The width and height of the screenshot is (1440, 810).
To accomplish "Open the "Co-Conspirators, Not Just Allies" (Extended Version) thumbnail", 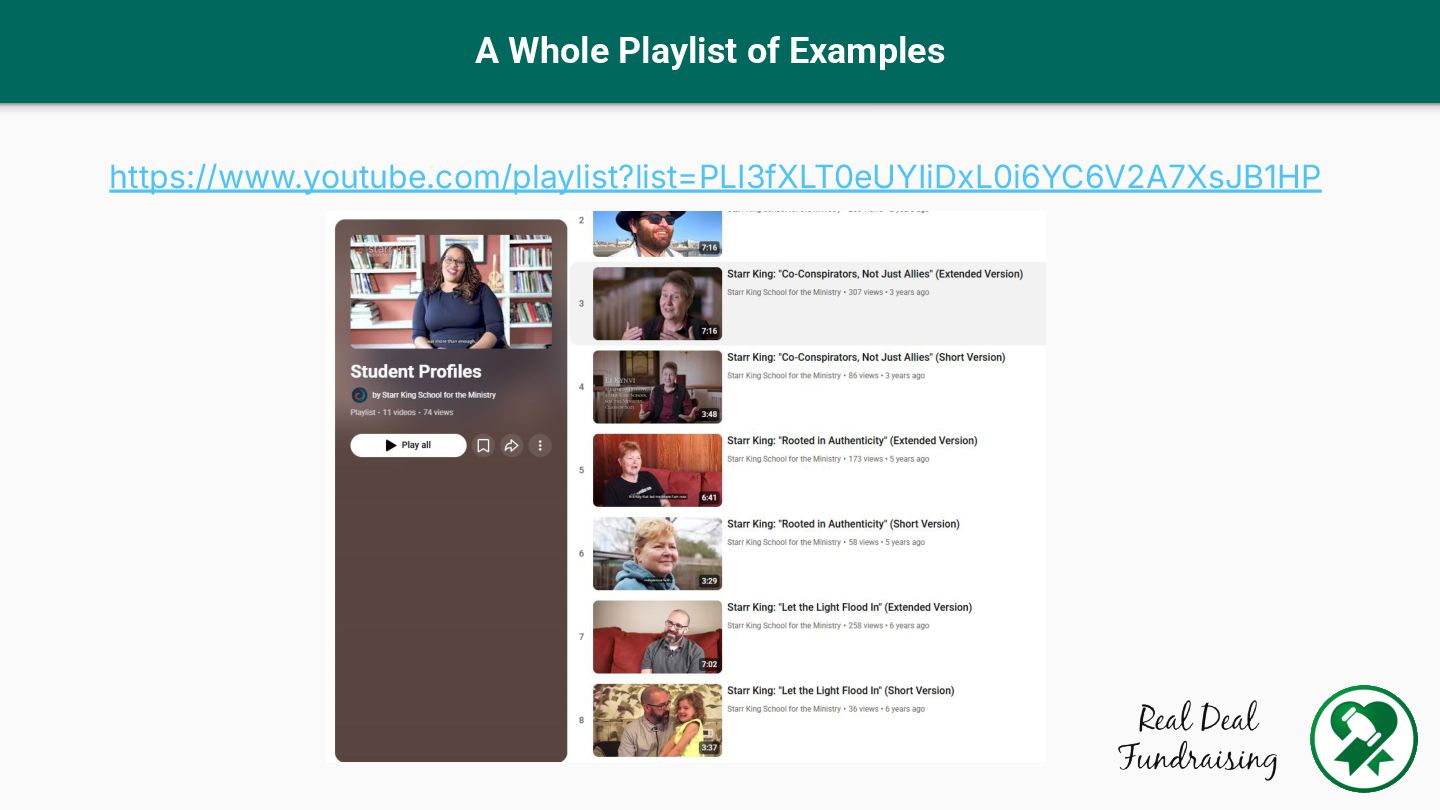I will [x=657, y=304].
